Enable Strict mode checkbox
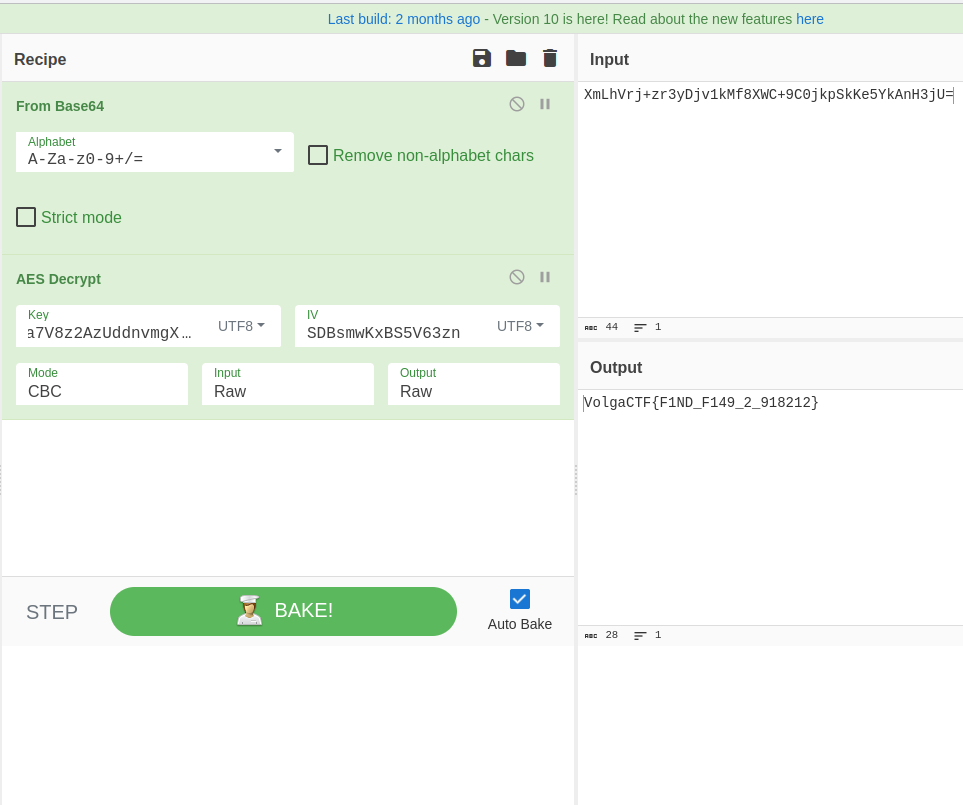Viewport: 963px width, 805px height. point(26,217)
